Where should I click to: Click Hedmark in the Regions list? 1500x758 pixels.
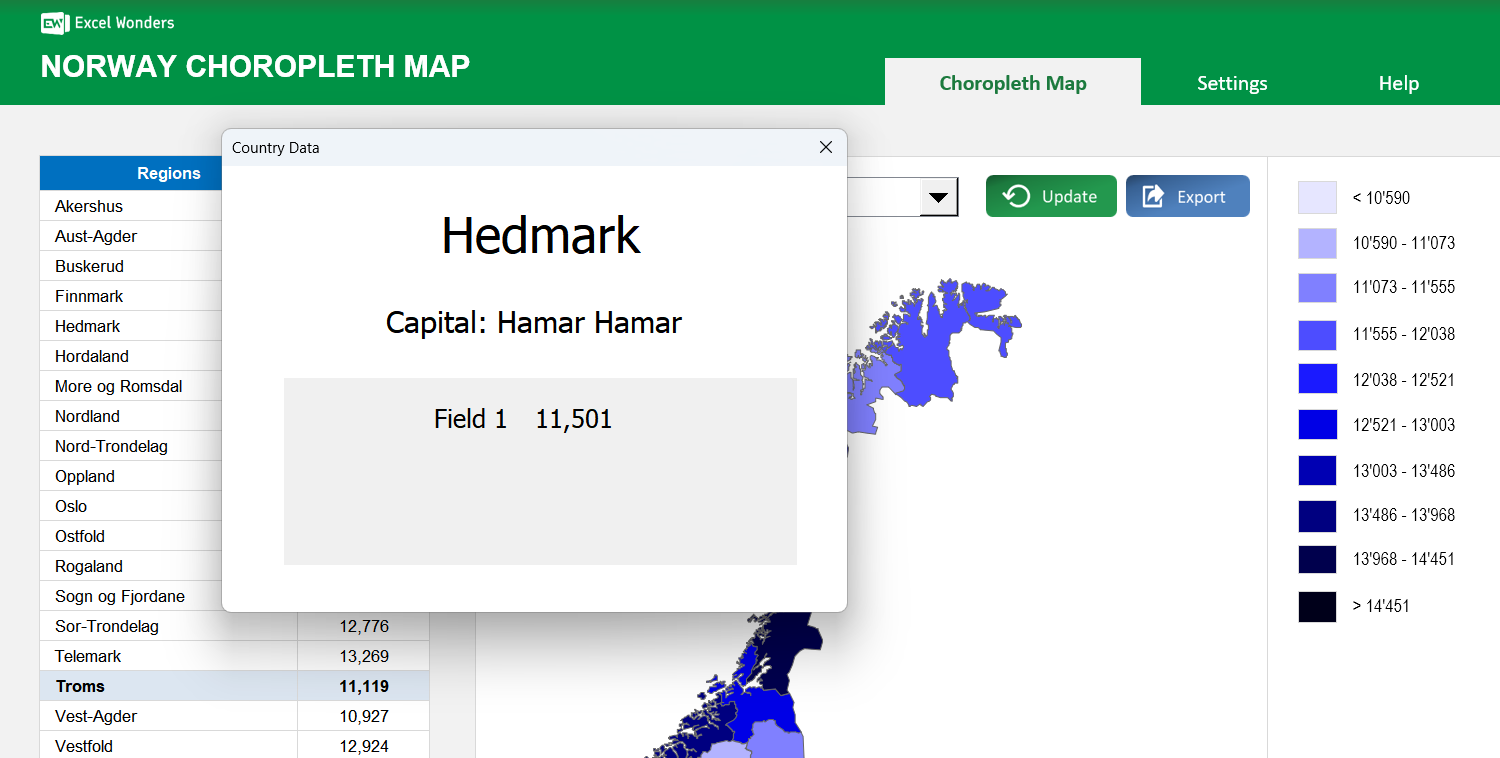click(87, 326)
